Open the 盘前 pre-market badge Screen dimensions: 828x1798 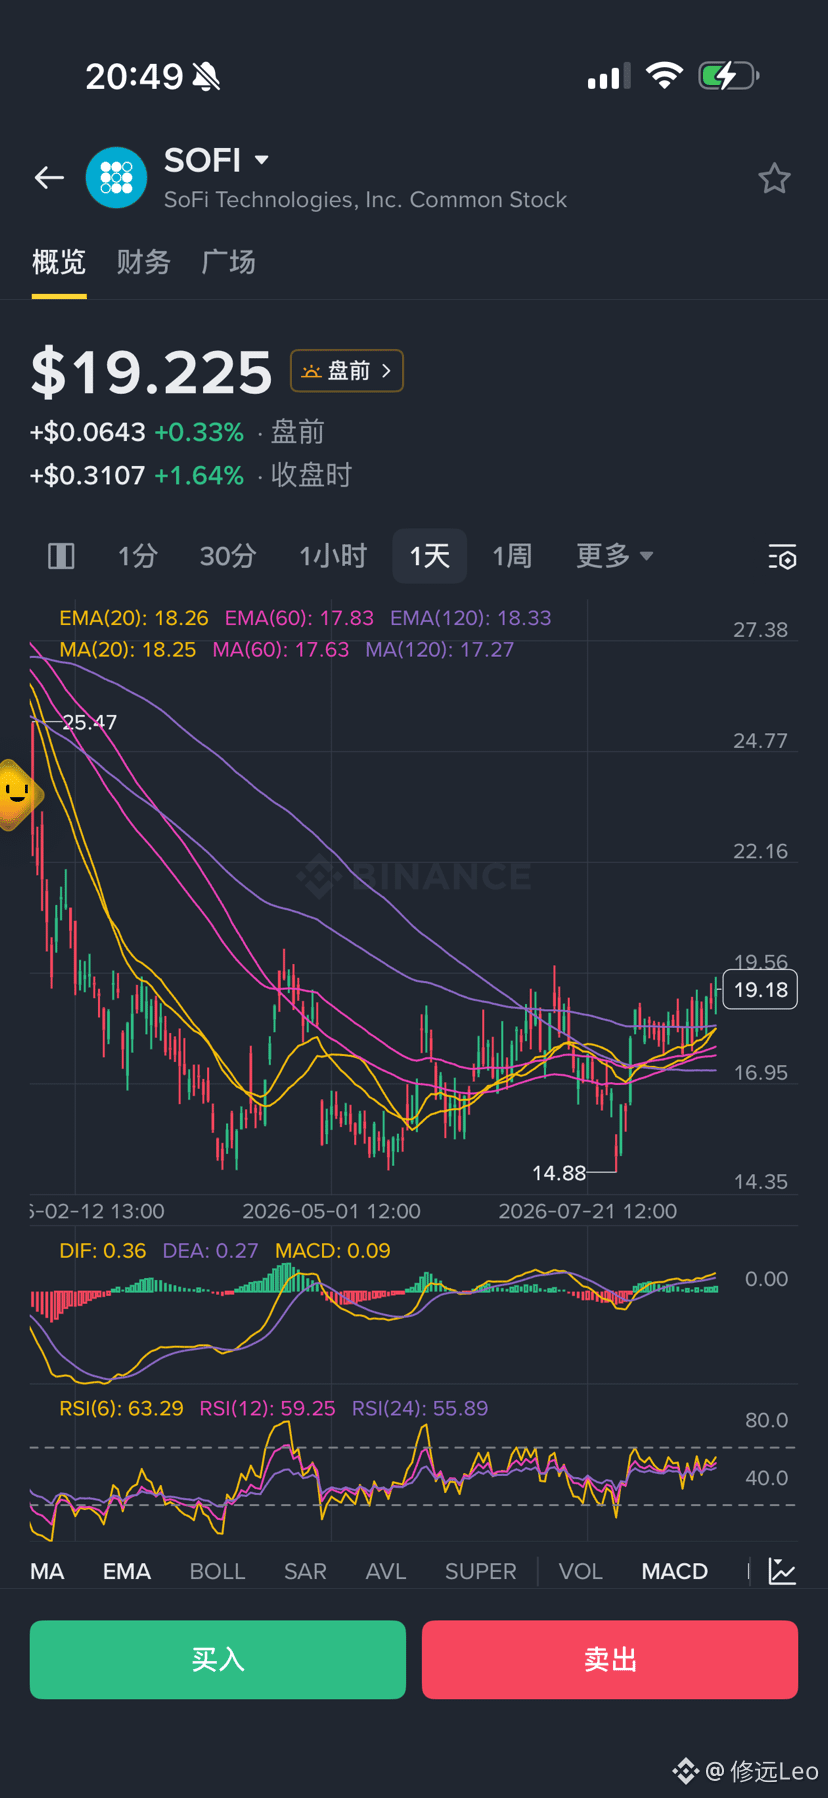[x=347, y=371]
